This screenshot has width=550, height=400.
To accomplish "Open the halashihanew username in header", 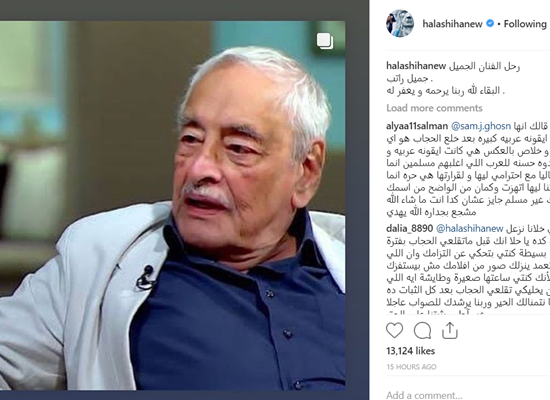I will 452,24.
